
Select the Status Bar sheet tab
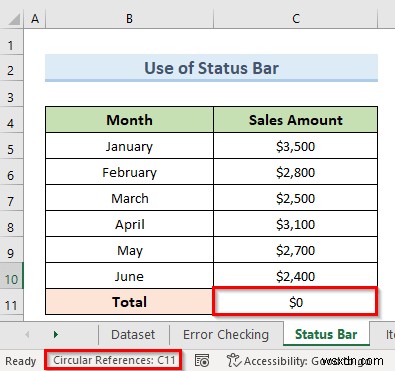[x=326, y=334]
